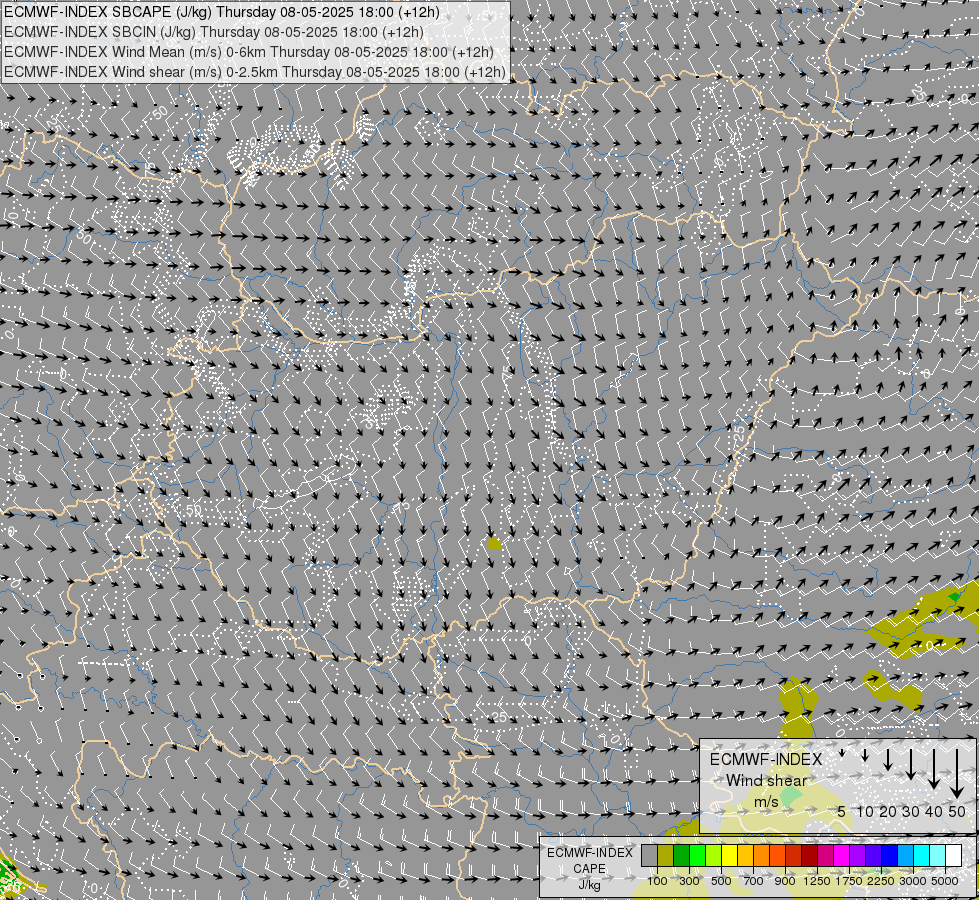Click the white swatch in CAPE legend
This screenshot has height=900, width=979.
pyautogui.click(x=954, y=856)
